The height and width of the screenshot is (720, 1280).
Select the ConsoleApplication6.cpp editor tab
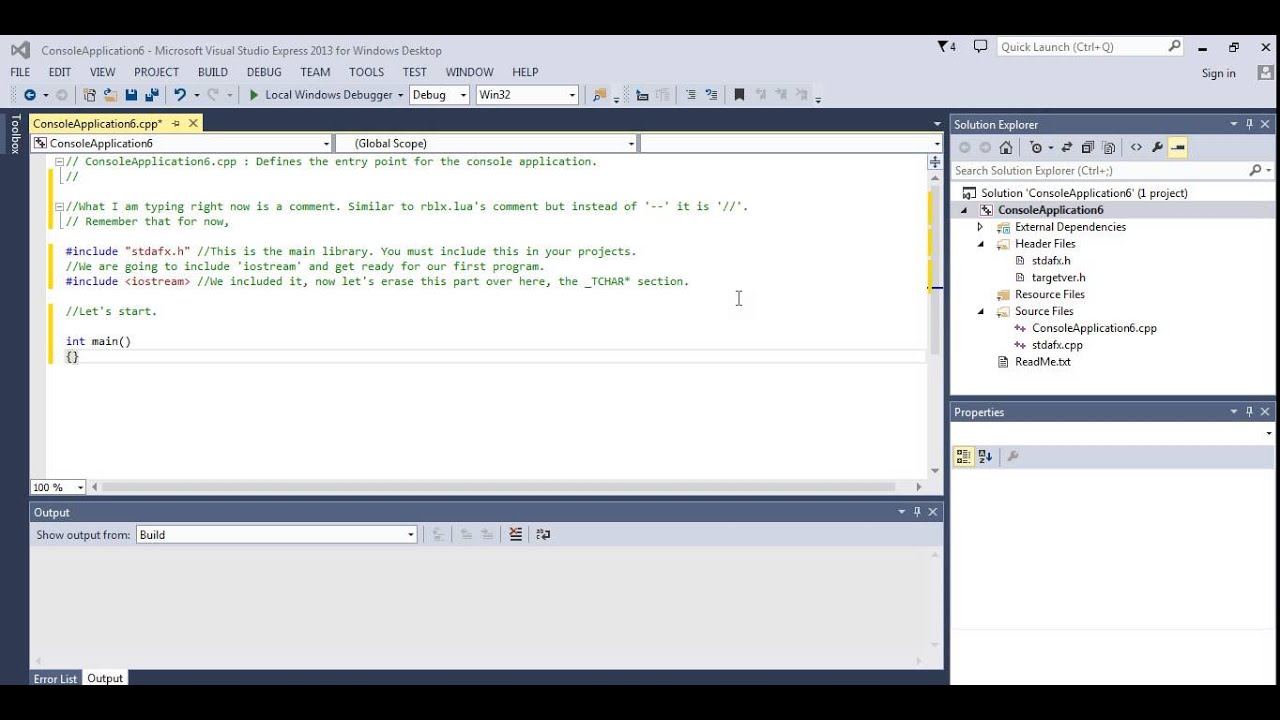point(97,124)
